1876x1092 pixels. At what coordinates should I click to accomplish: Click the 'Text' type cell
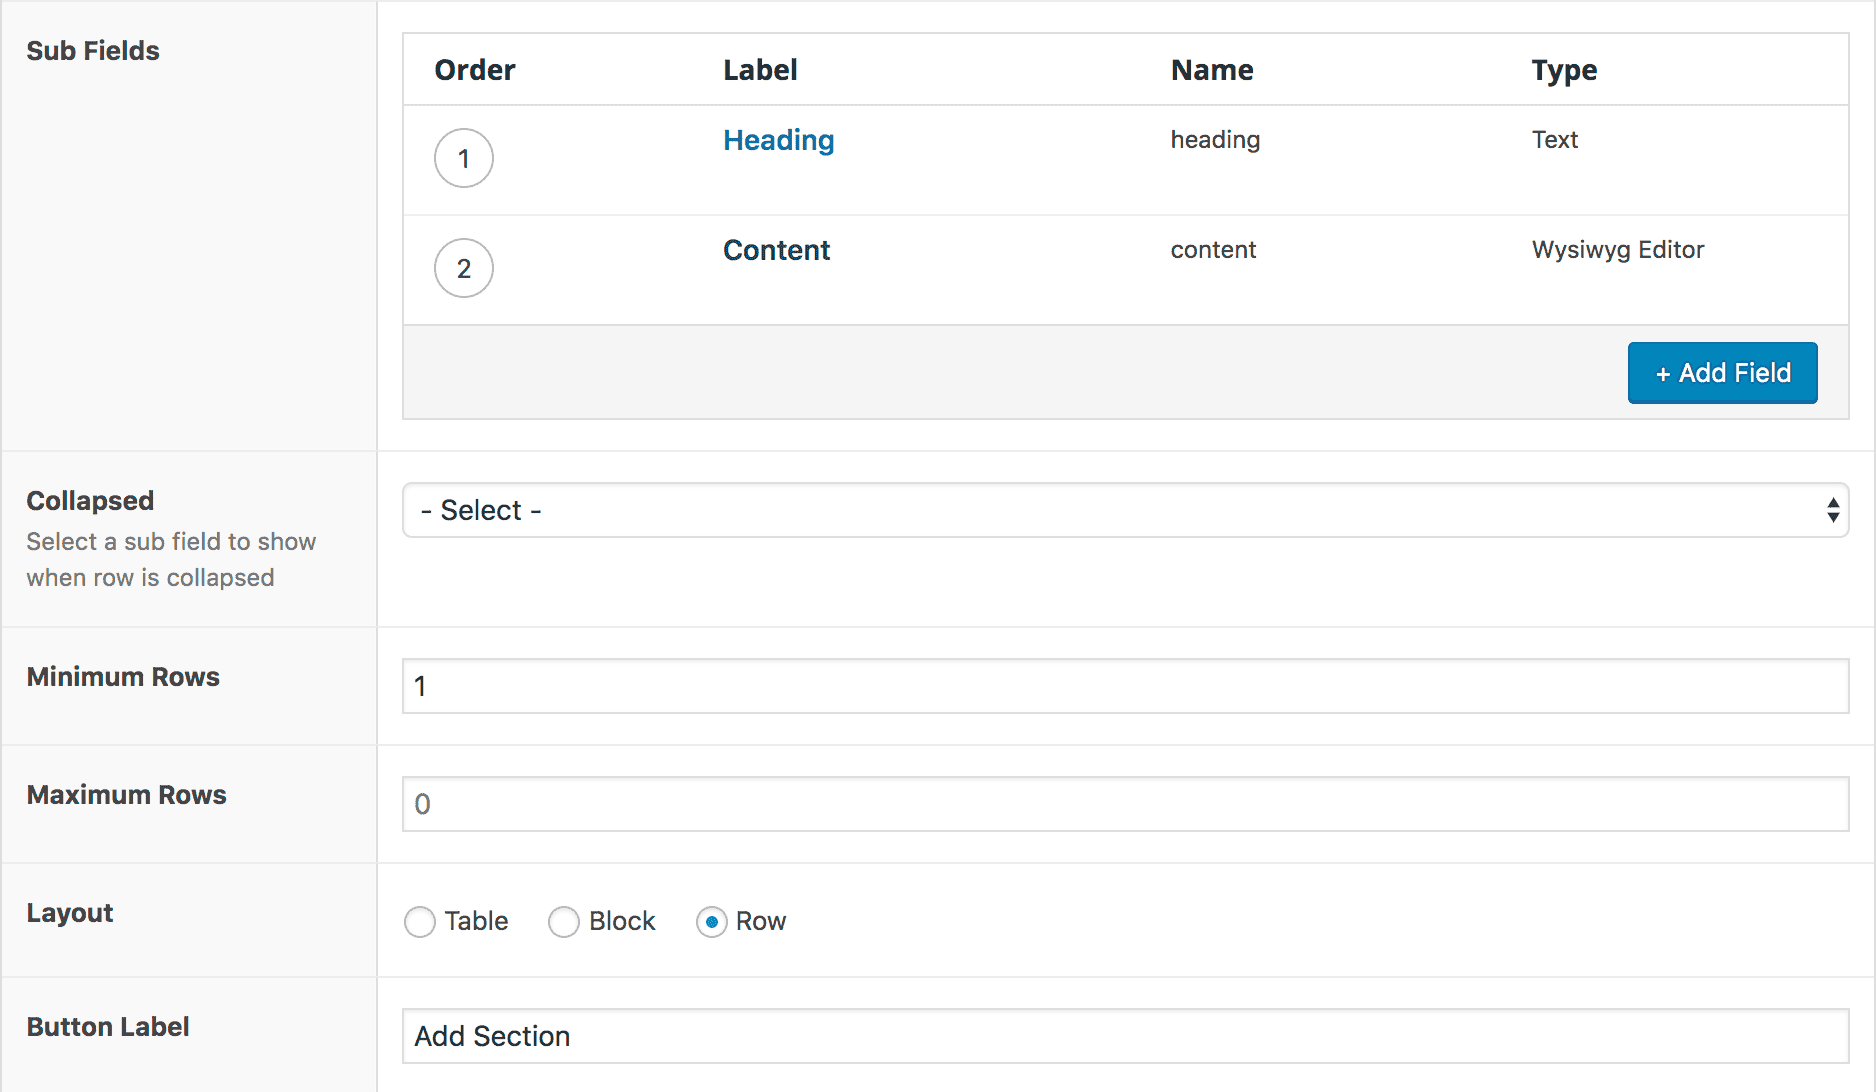pyautogui.click(x=1555, y=140)
